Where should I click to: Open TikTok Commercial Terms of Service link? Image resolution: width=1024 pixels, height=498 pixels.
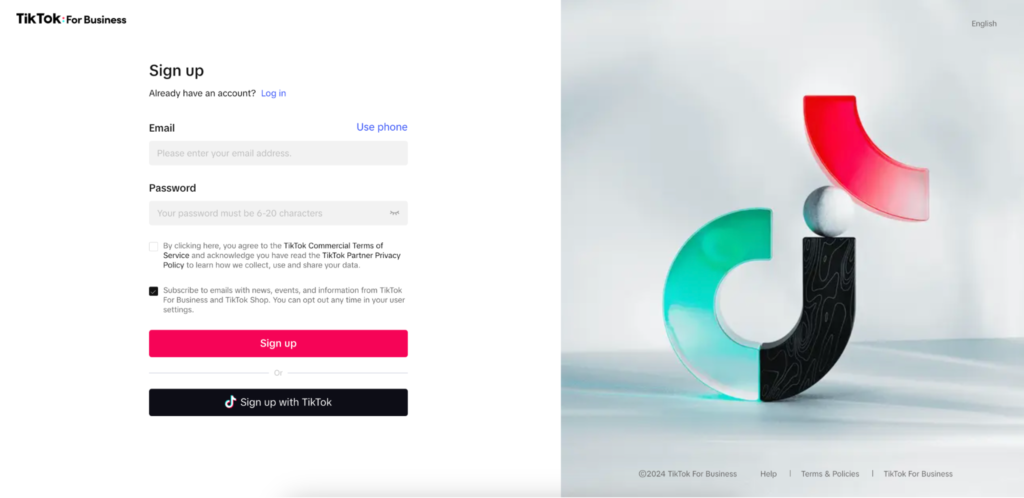pos(333,245)
